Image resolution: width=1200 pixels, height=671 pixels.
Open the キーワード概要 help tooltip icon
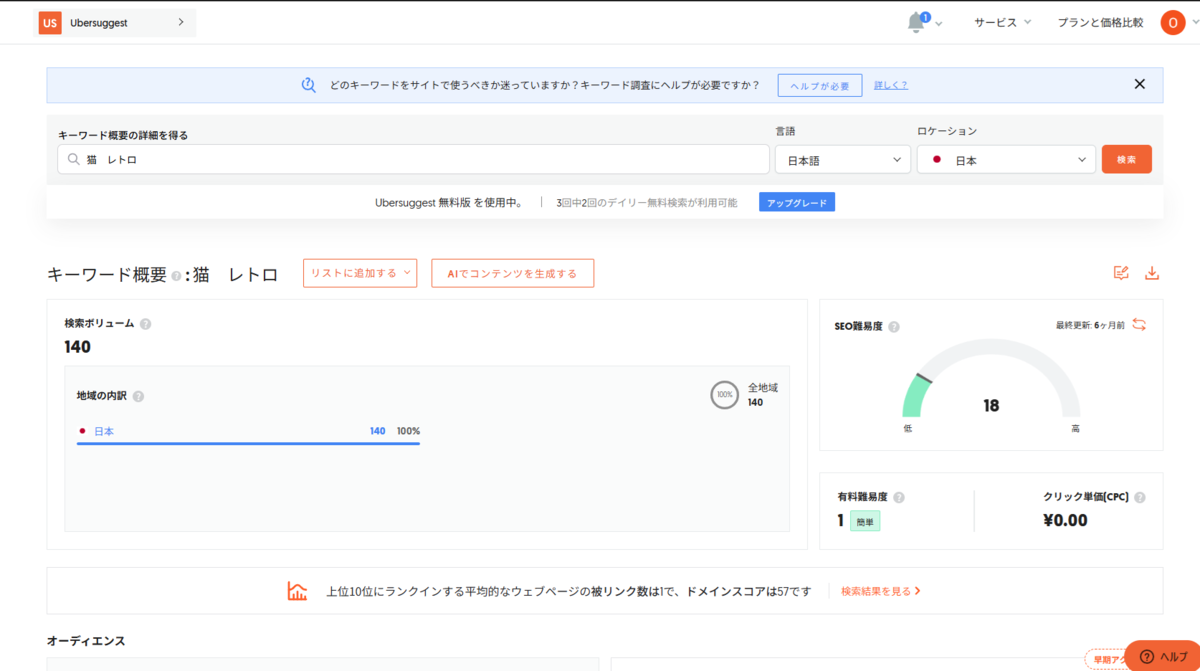(x=176, y=276)
